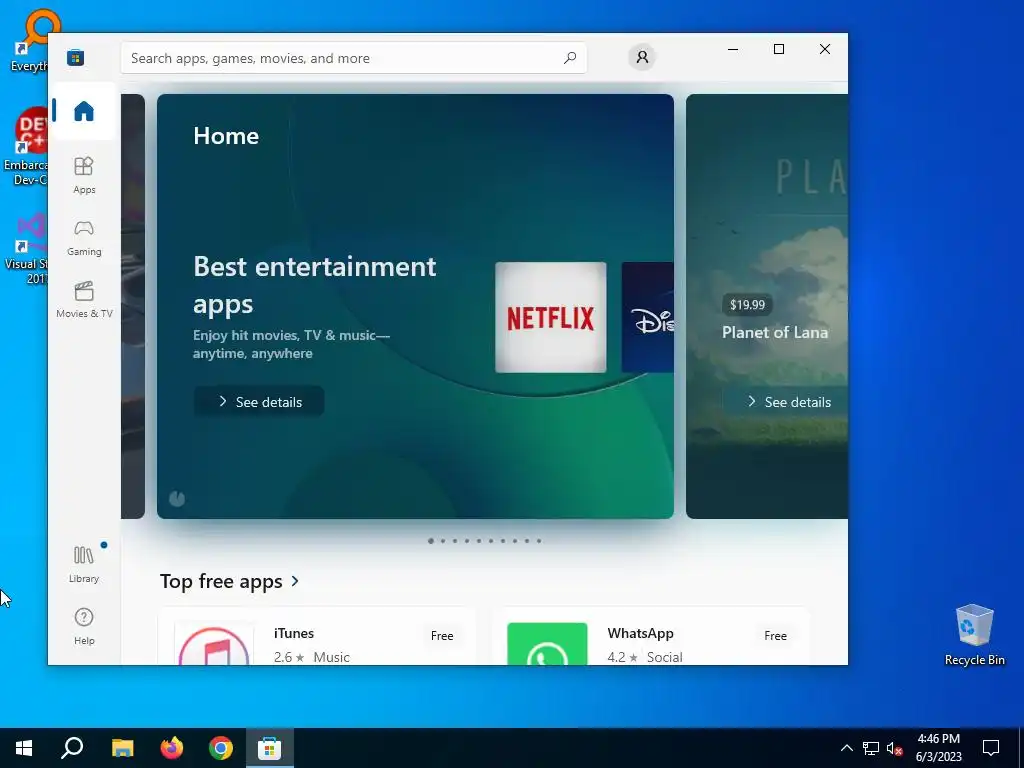Click the taskbar clock showing 4:46 PM
The image size is (1024, 768).
coord(938,748)
